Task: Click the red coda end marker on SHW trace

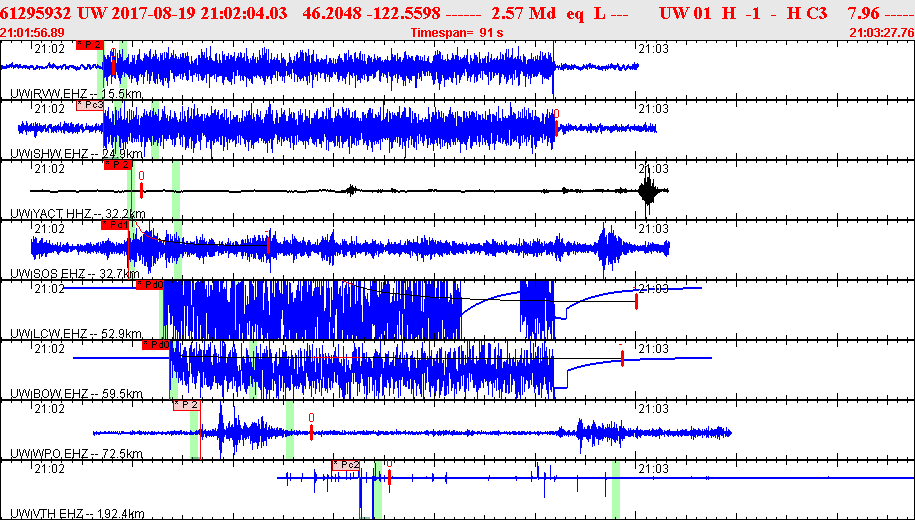Action: point(556,128)
